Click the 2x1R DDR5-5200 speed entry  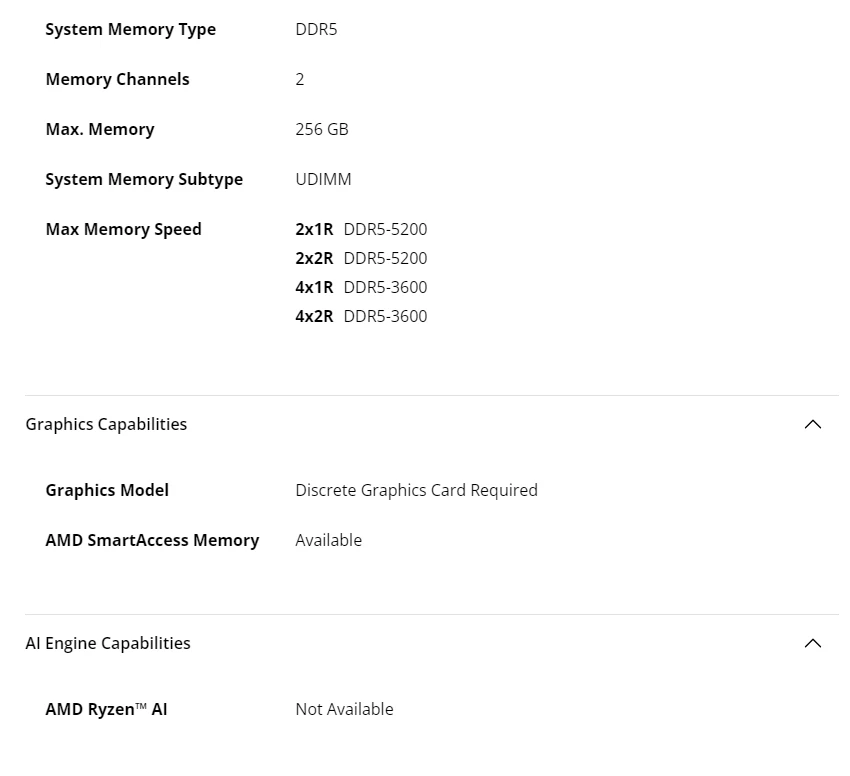pyautogui.click(x=362, y=229)
